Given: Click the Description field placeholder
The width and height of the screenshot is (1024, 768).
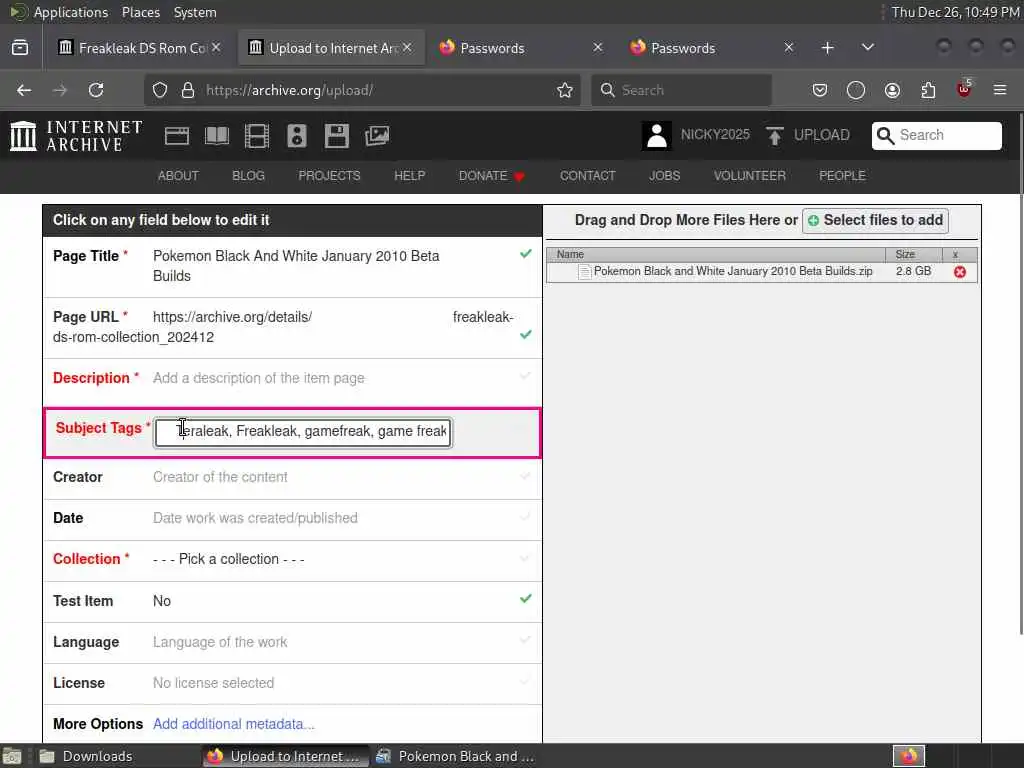Looking at the screenshot, I should 259,378.
